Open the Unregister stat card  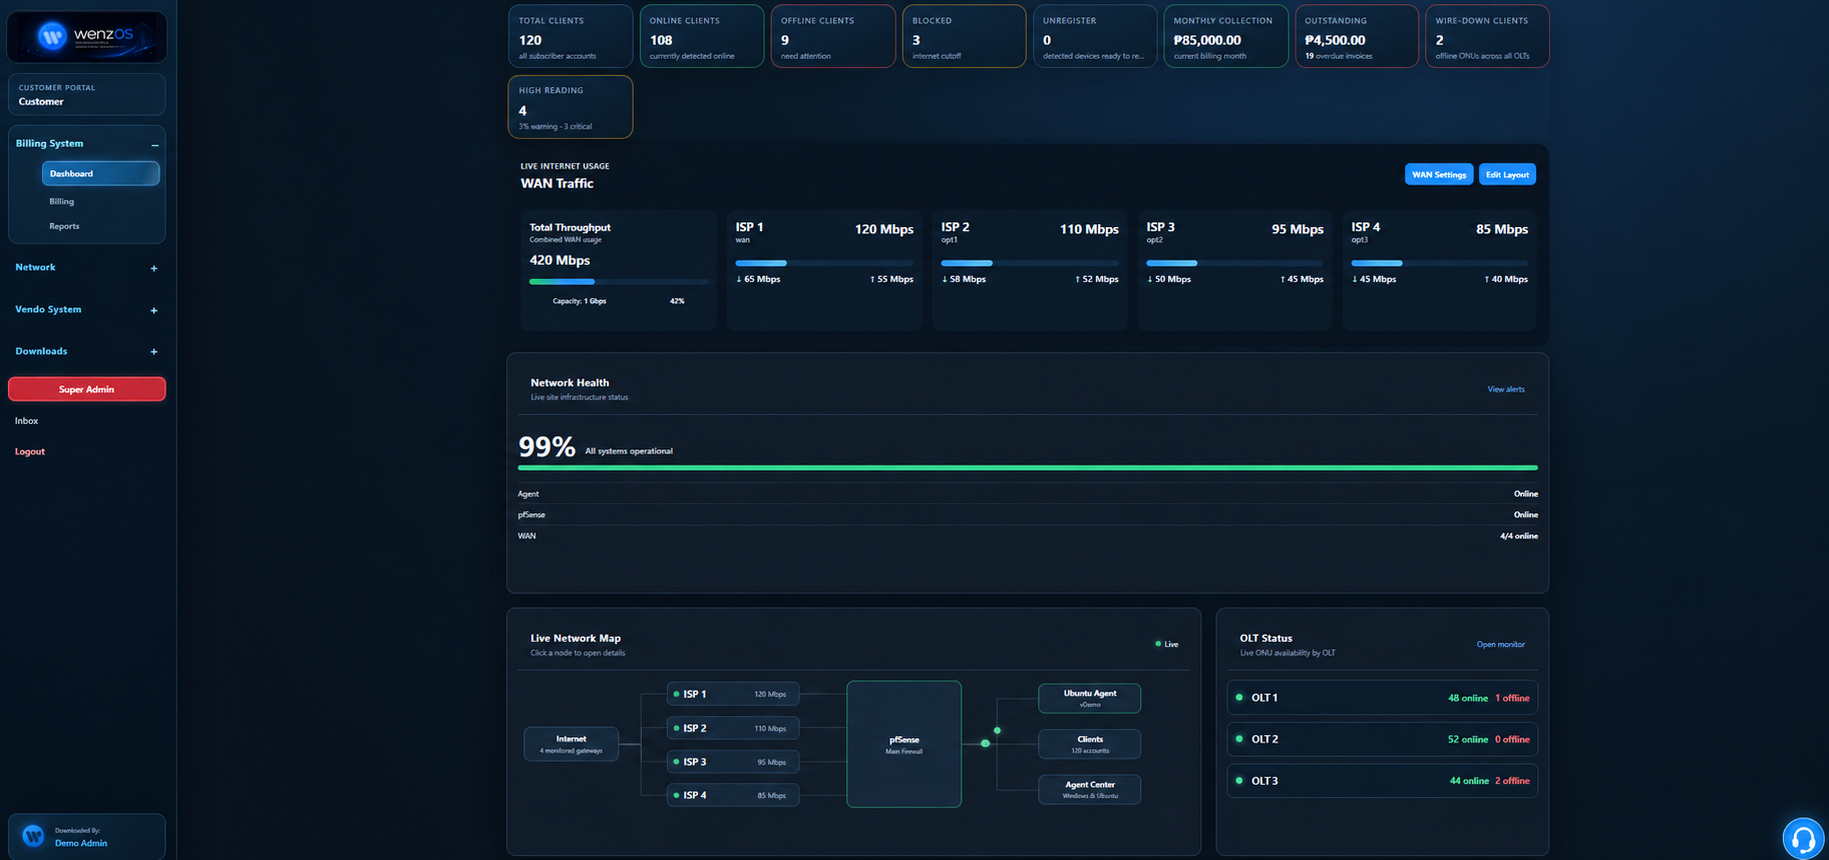click(1095, 36)
